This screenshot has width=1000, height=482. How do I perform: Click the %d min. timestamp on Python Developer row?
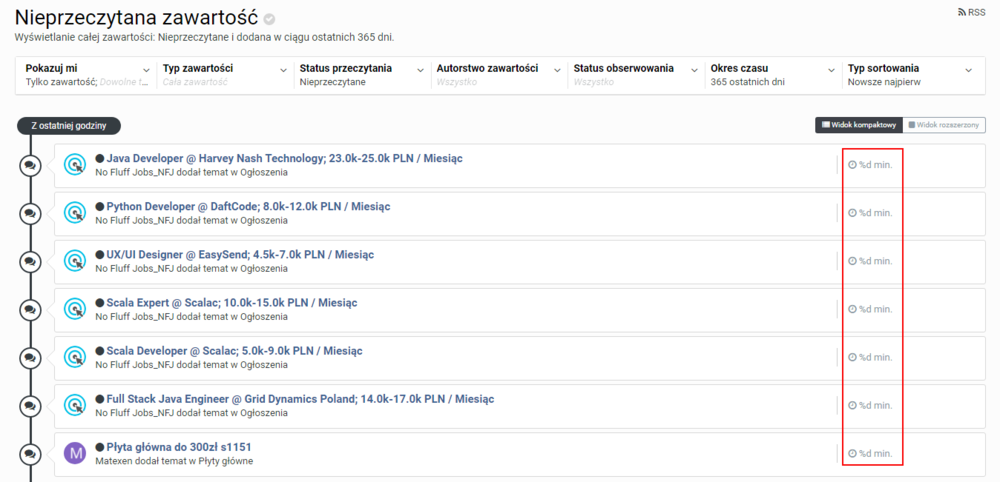(x=871, y=213)
